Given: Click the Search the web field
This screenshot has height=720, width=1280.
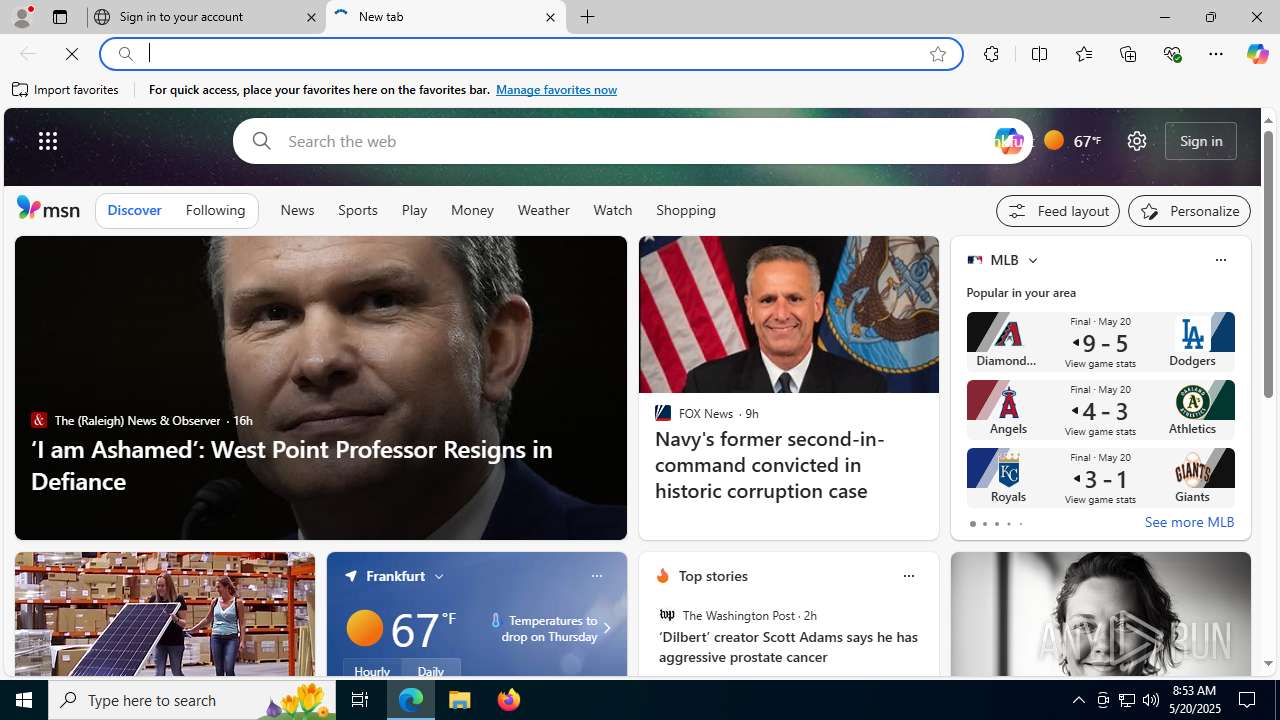Looking at the screenshot, I should [x=630, y=141].
